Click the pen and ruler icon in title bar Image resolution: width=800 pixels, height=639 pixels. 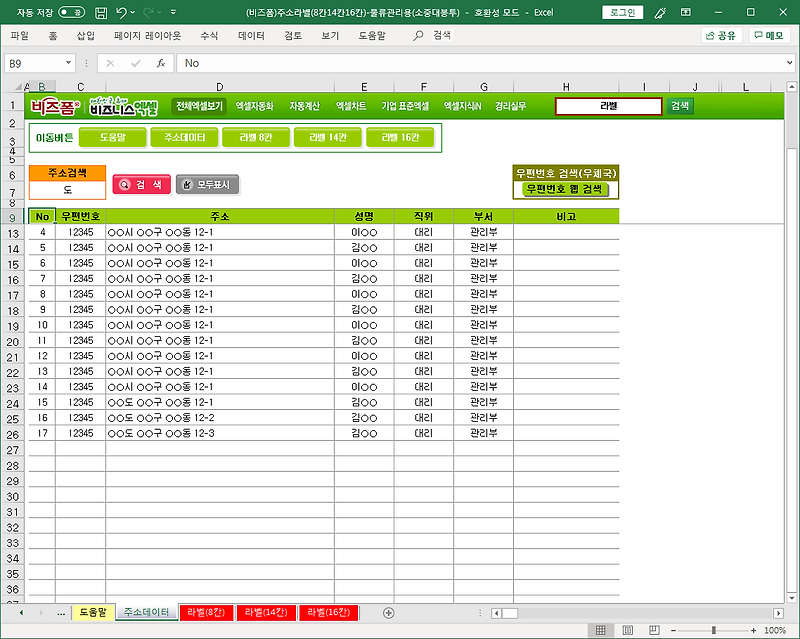660,12
